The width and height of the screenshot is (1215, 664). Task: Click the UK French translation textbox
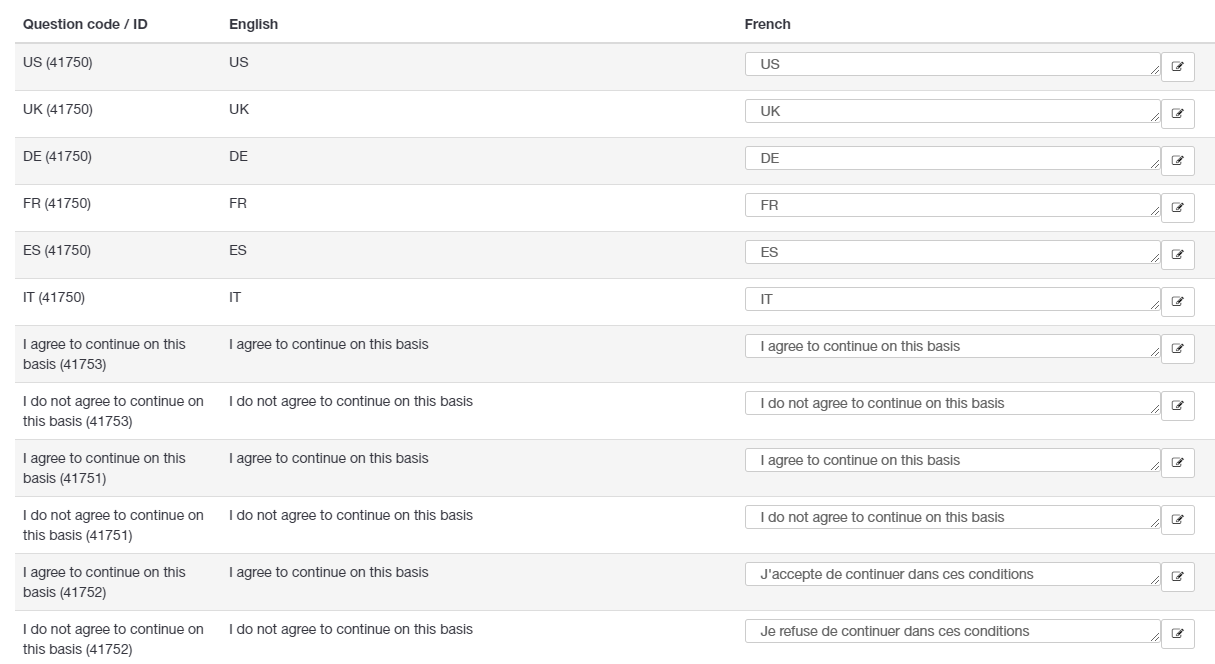click(951, 111)
